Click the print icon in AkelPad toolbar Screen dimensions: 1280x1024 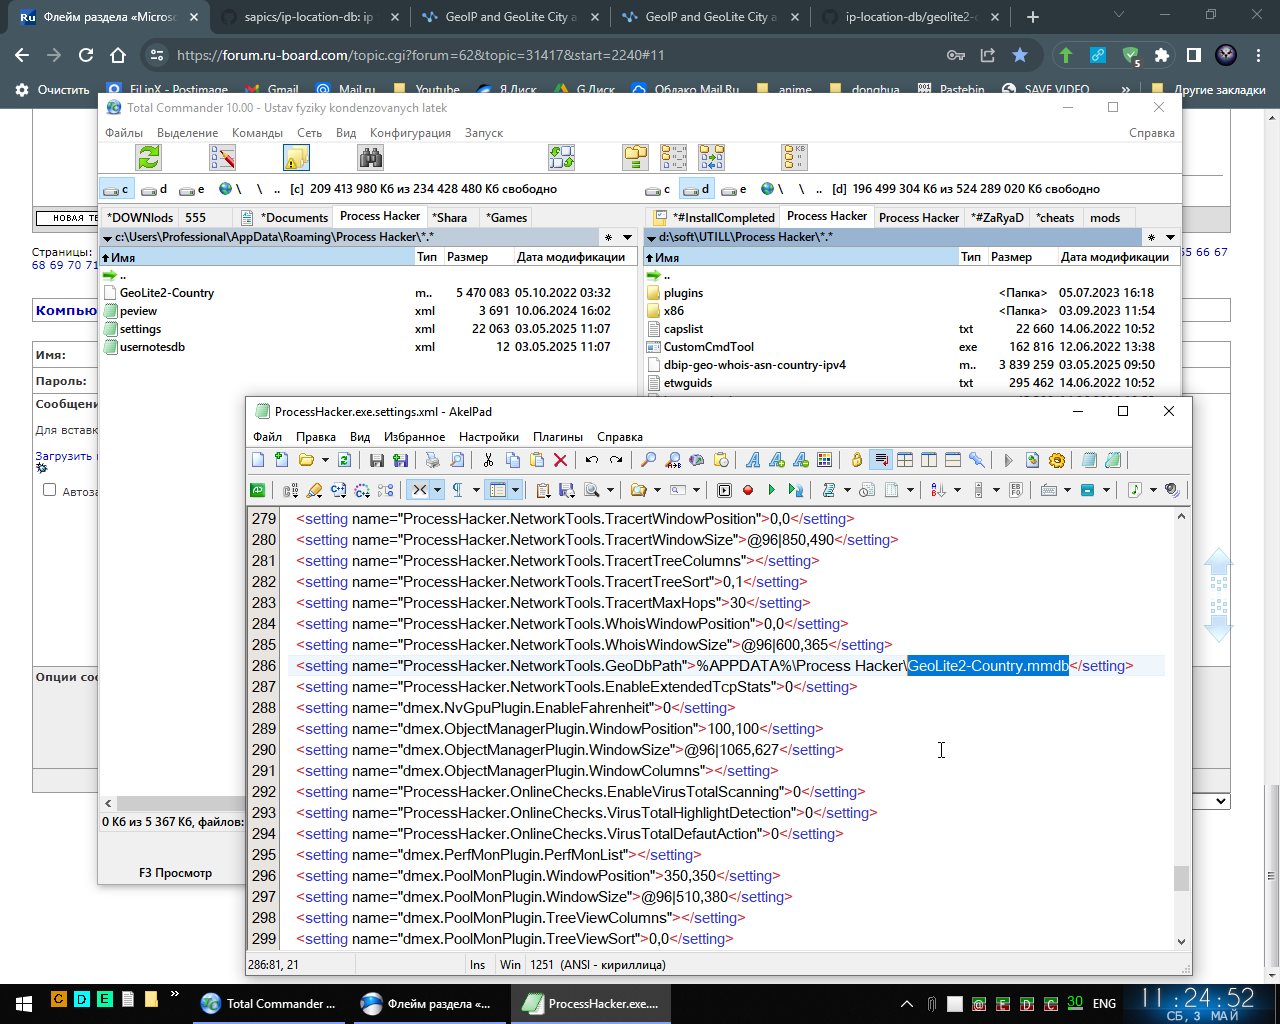[432, 460]
